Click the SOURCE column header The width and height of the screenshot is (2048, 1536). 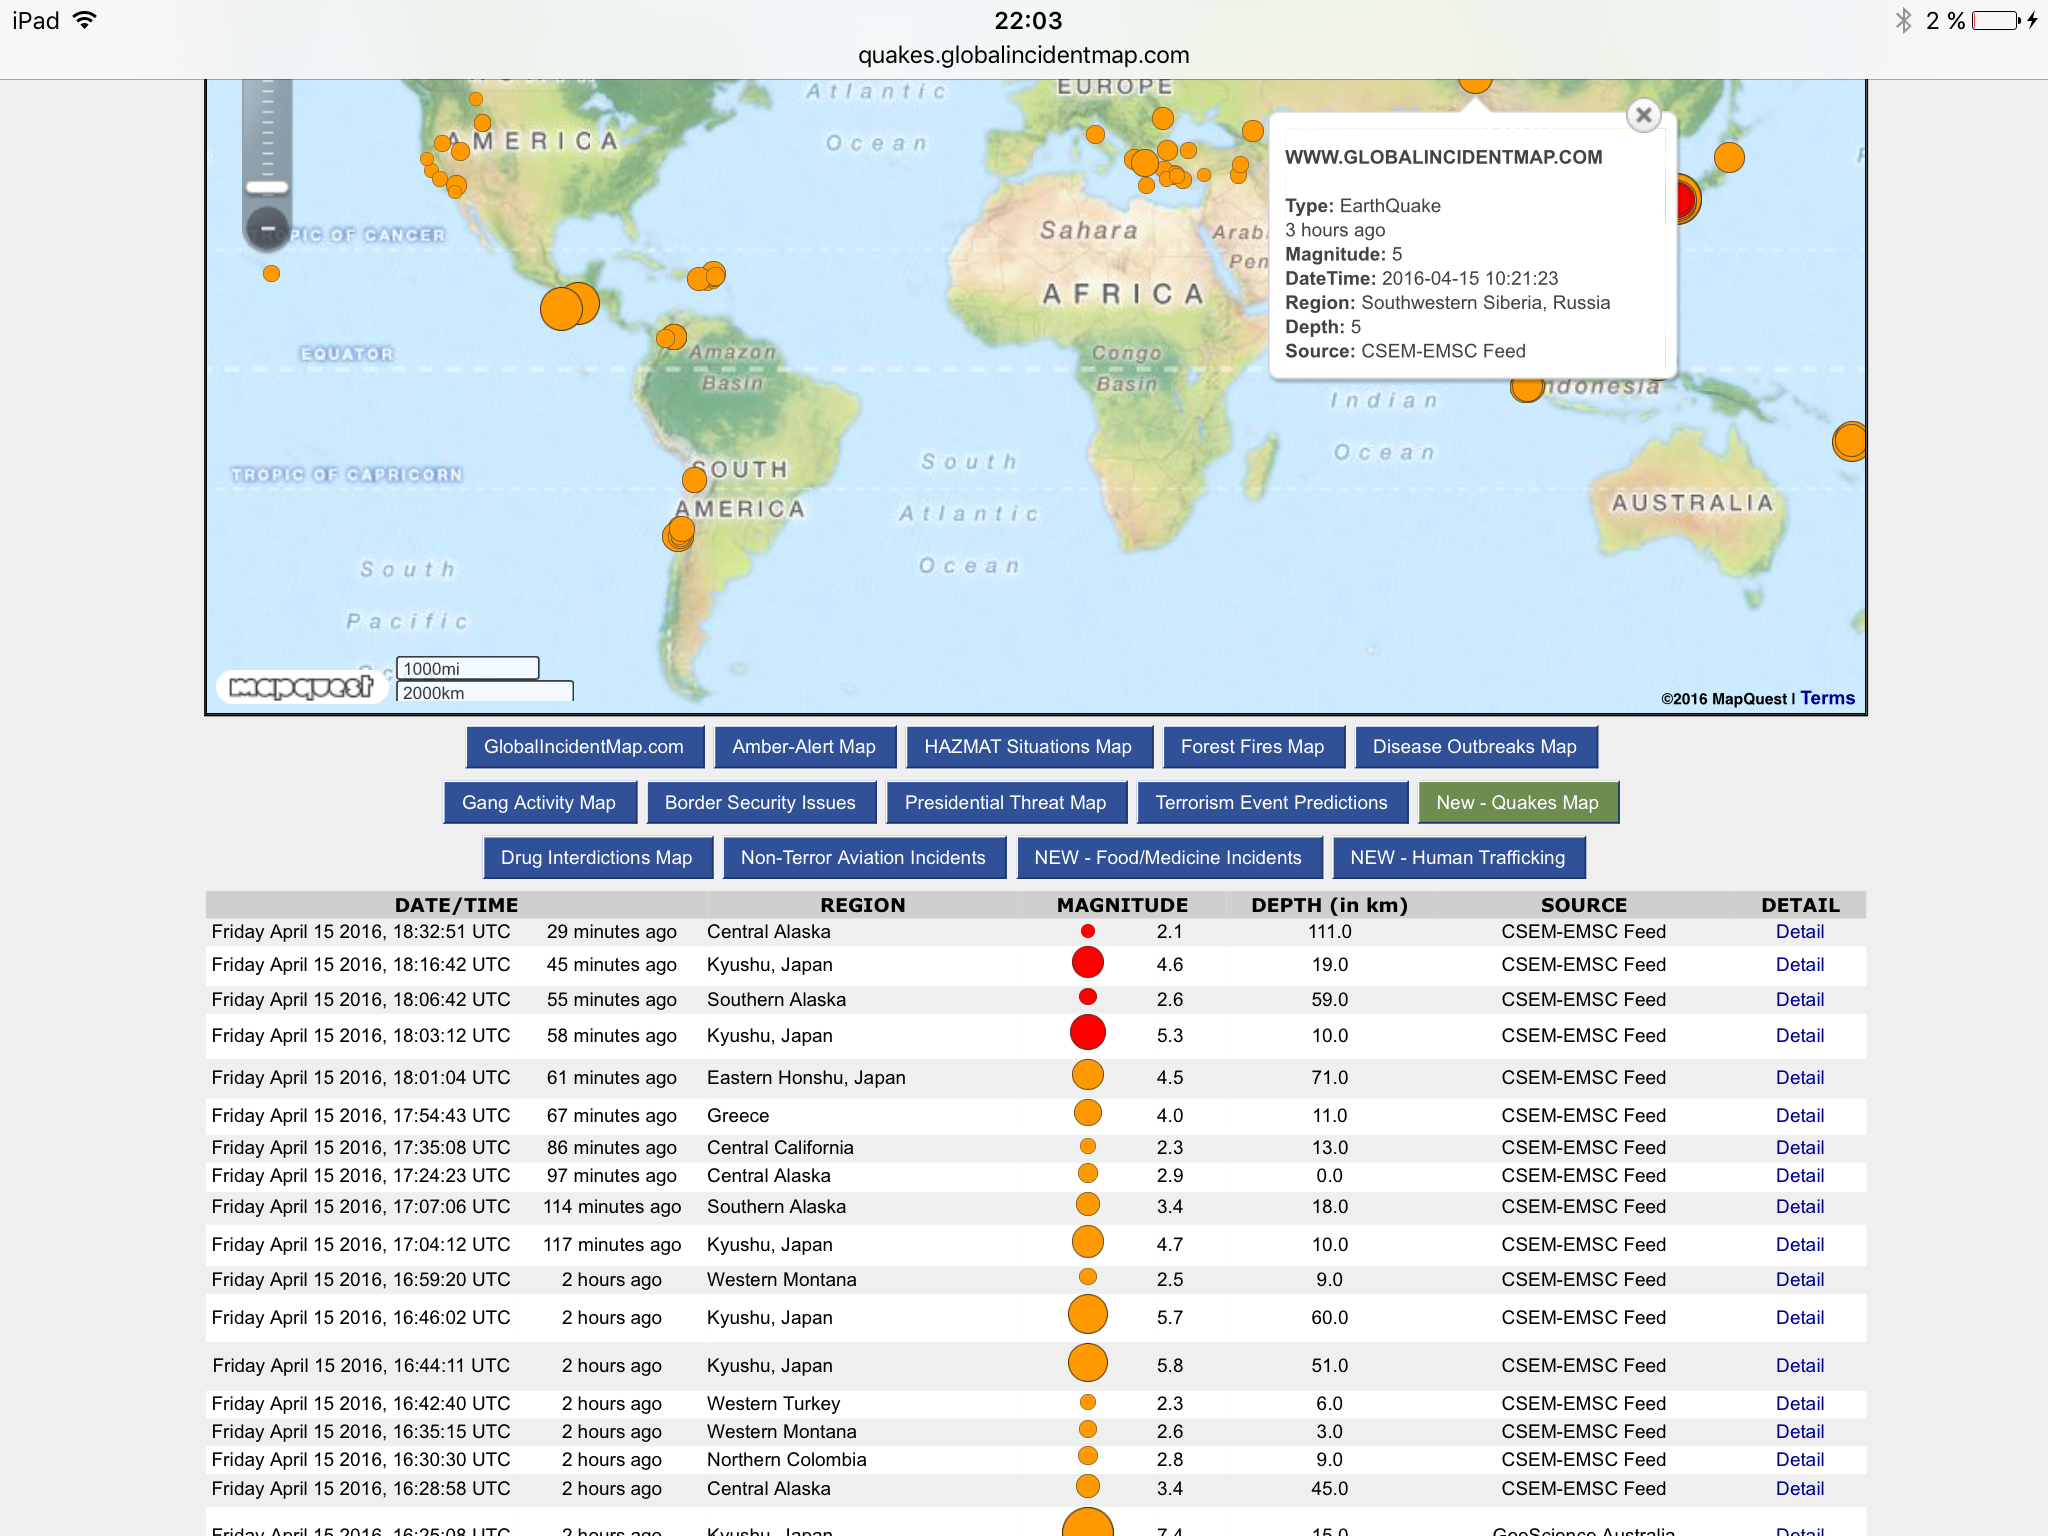tap(1584, 905)
